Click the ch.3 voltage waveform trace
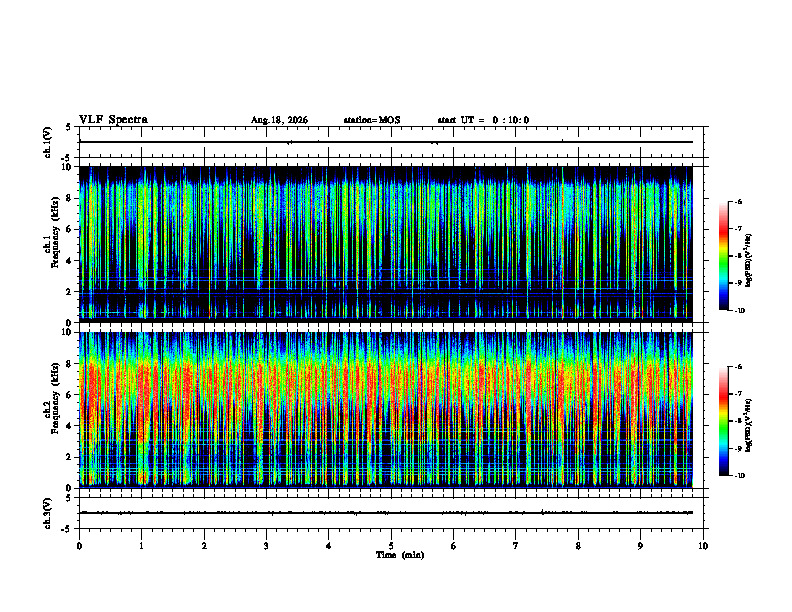The width and height of the screenshot is (792, 612). (386, 513)
